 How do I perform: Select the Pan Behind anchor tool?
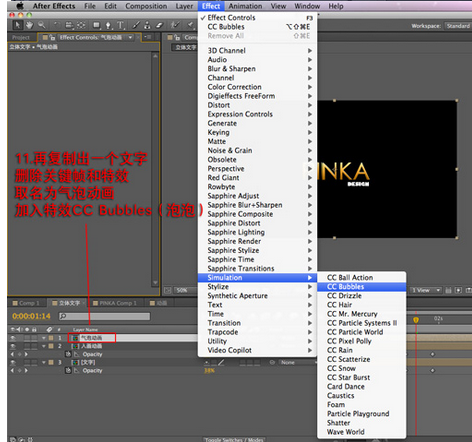coord(81,25)
